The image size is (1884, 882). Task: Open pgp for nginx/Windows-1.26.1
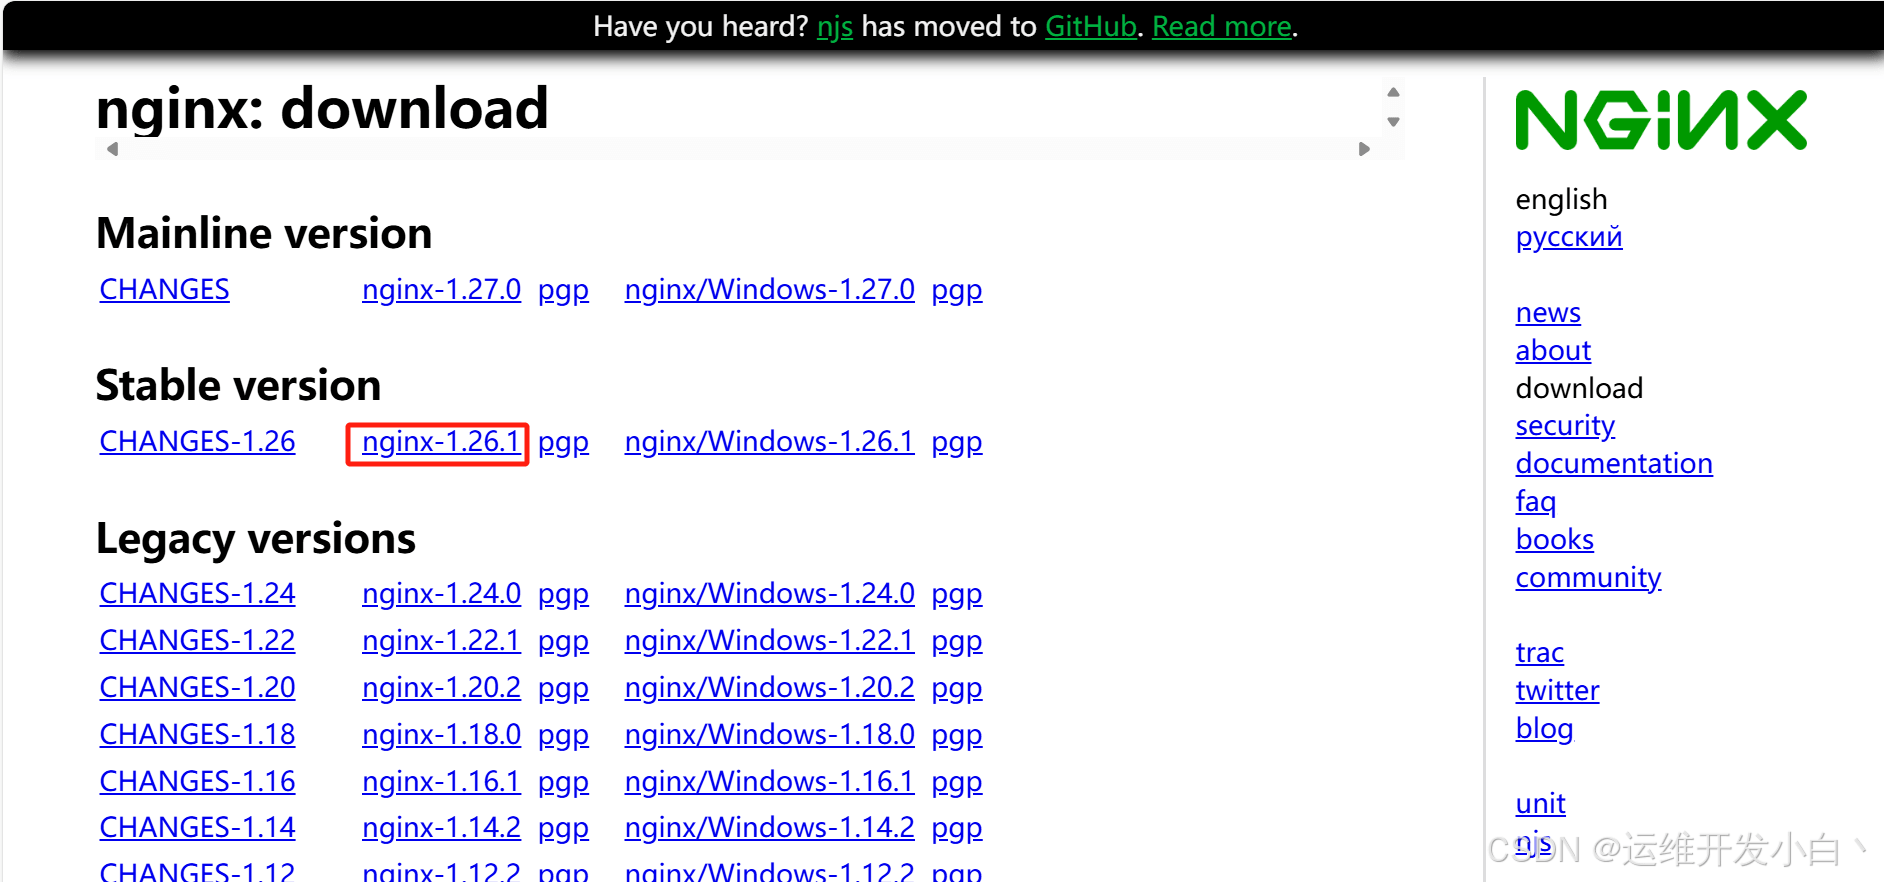[957, 442]
